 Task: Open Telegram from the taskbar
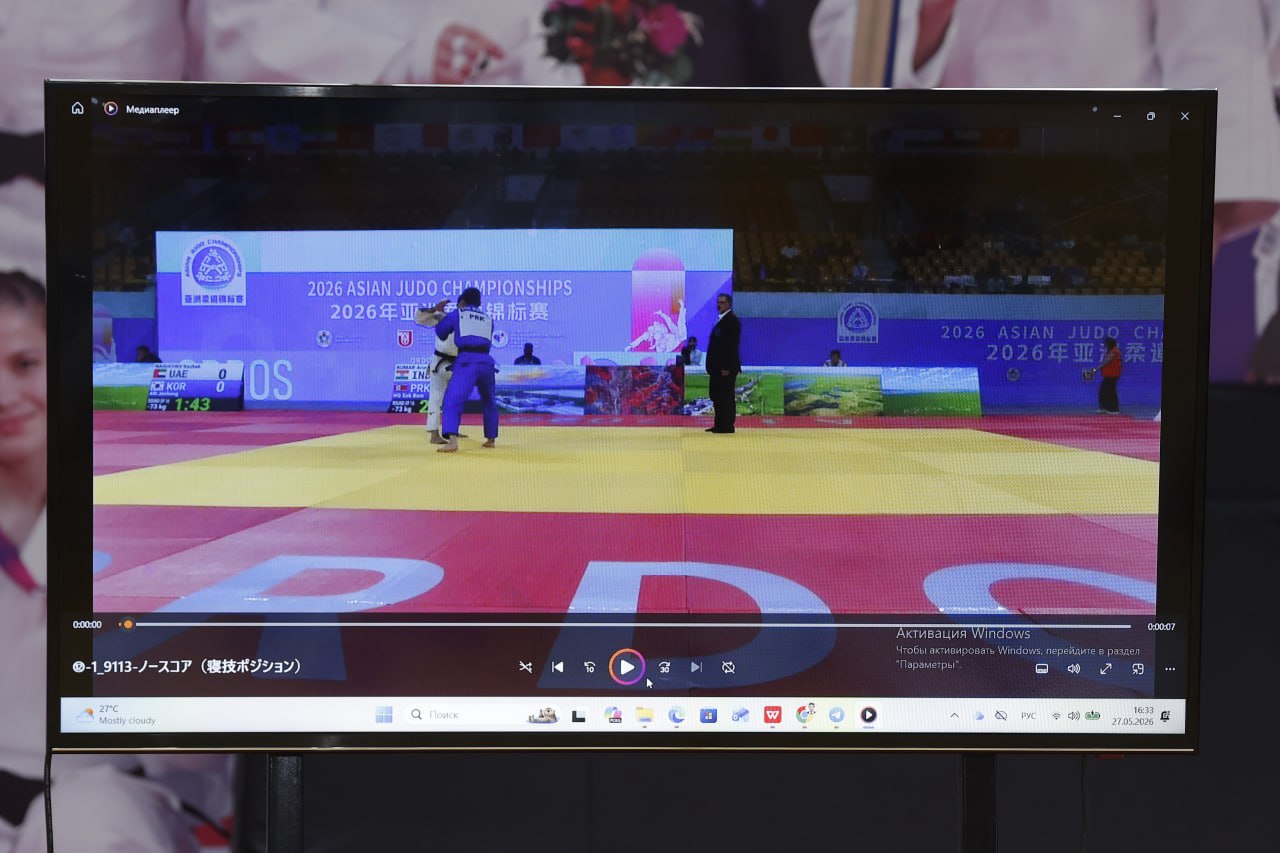(836, 715)
